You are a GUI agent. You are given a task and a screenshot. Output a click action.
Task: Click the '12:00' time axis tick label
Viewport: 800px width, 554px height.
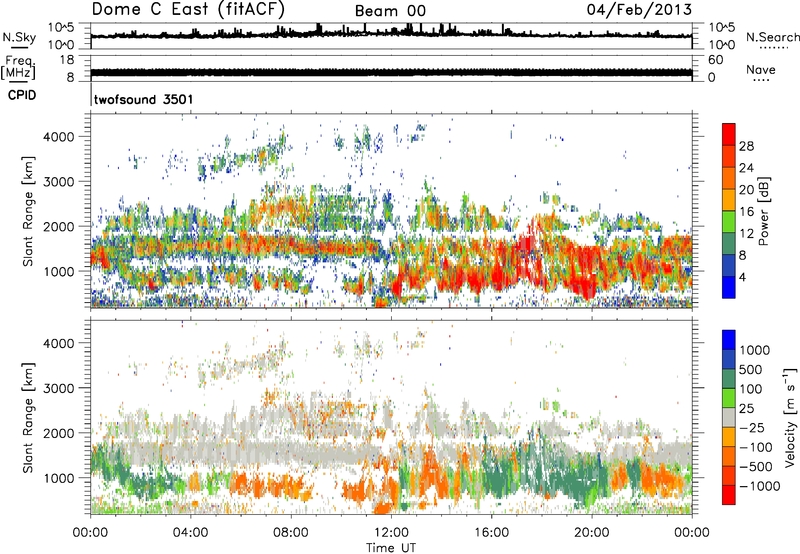[391, 533]
